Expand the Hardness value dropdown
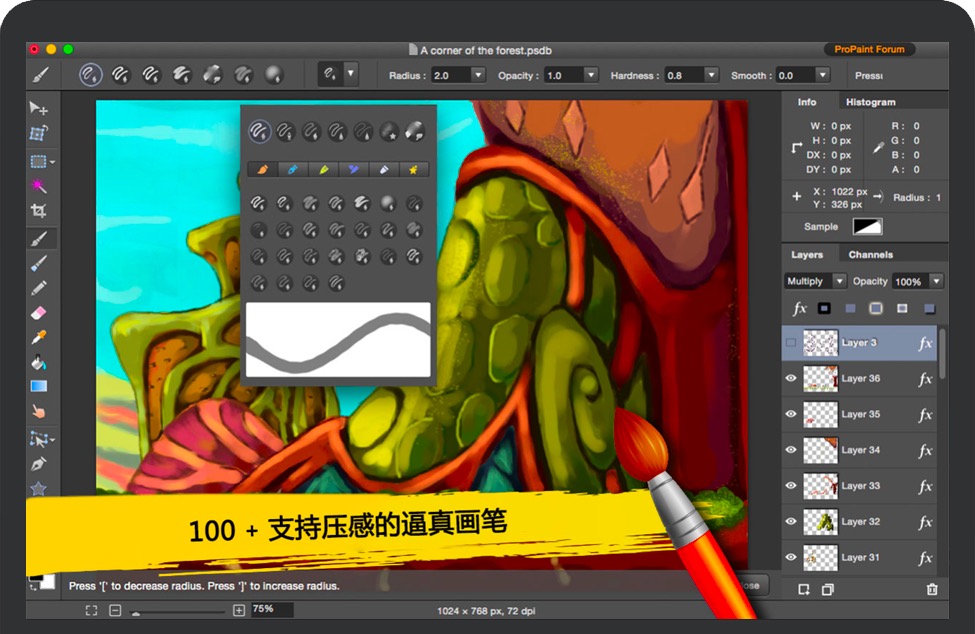The image size is (975, 634). 711,75
